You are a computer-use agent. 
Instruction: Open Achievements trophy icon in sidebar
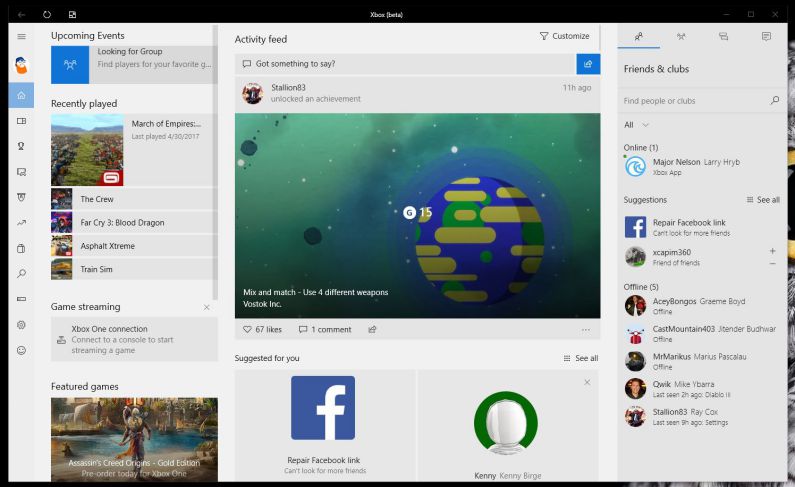pyautogui.click(x=21, y=146)
